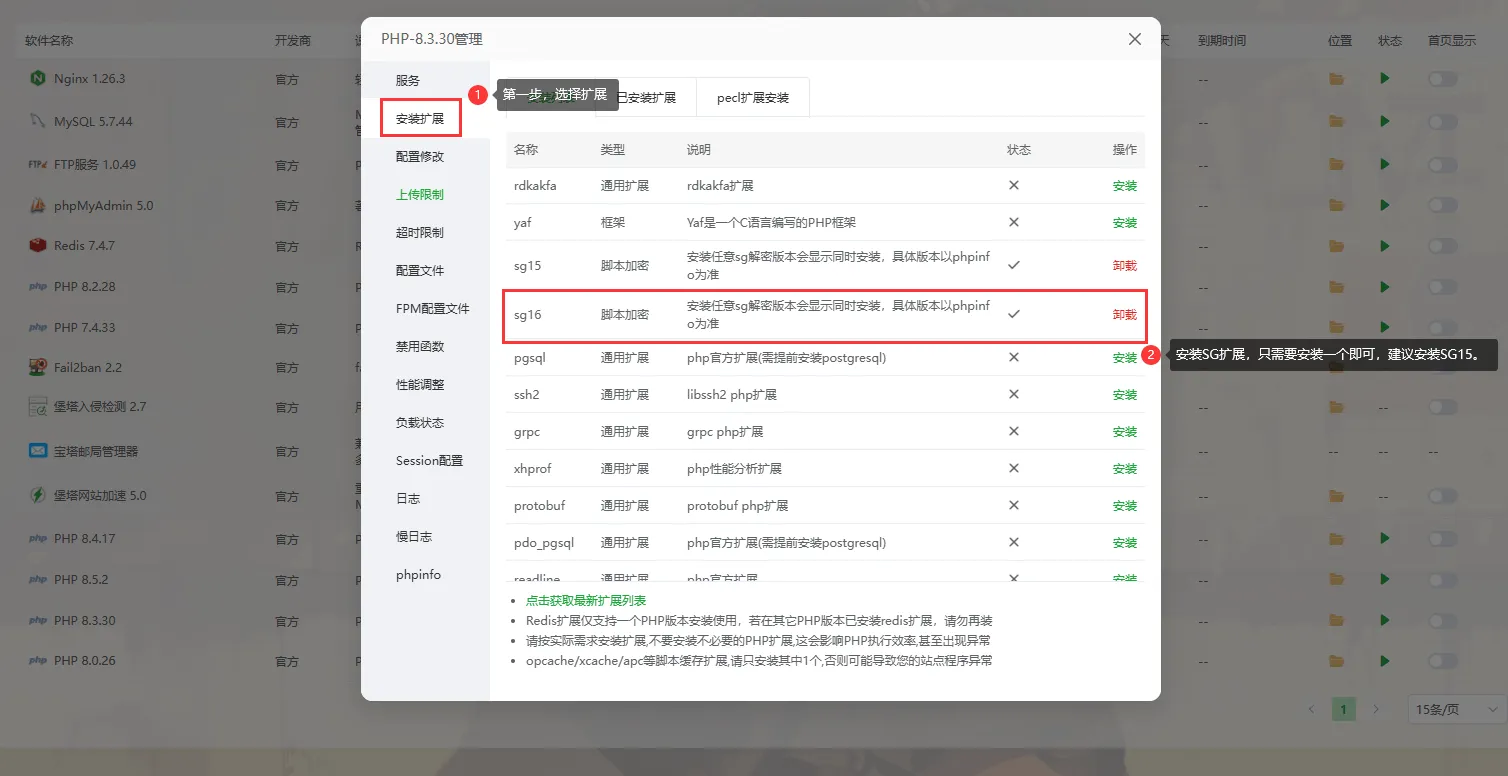Click PHP 8.3.30's green status indicator
The width and height of the screenshot is (1508, 776).
(1385, 620)
